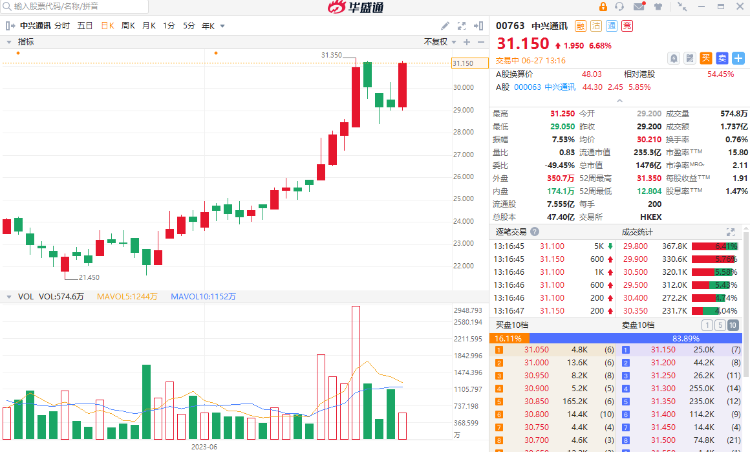750x452 pixels.
Task: Open the 不复权 adjustment dropdown
Action: (438, 42)
